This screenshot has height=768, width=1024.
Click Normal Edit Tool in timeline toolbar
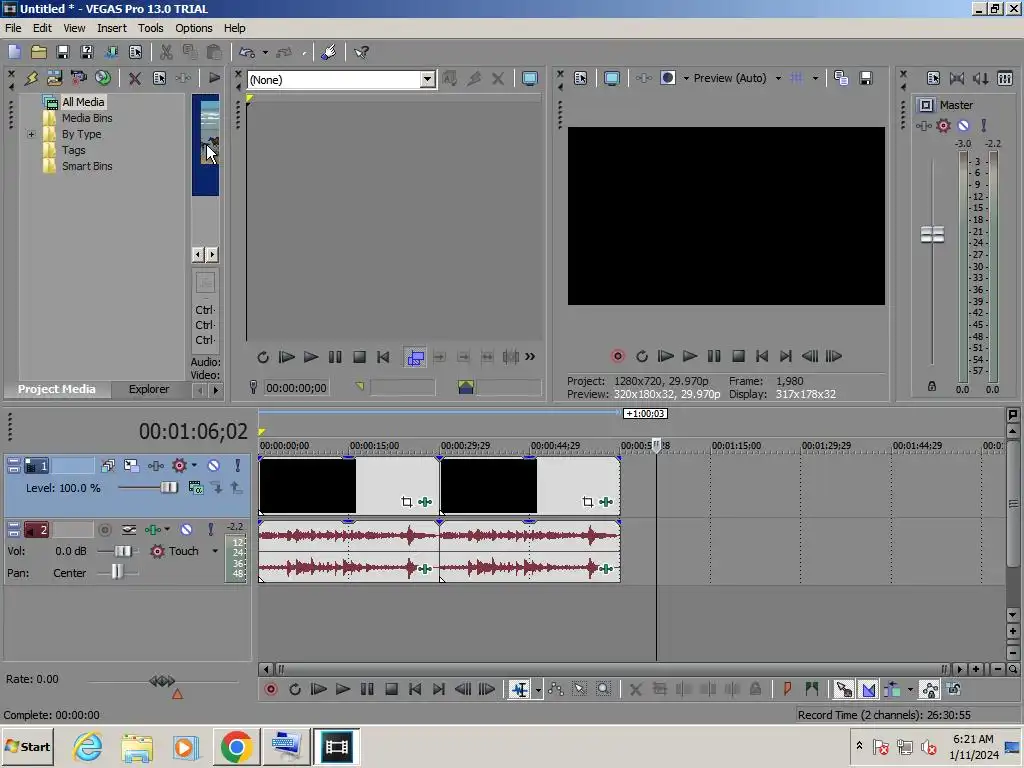point(520,689)
